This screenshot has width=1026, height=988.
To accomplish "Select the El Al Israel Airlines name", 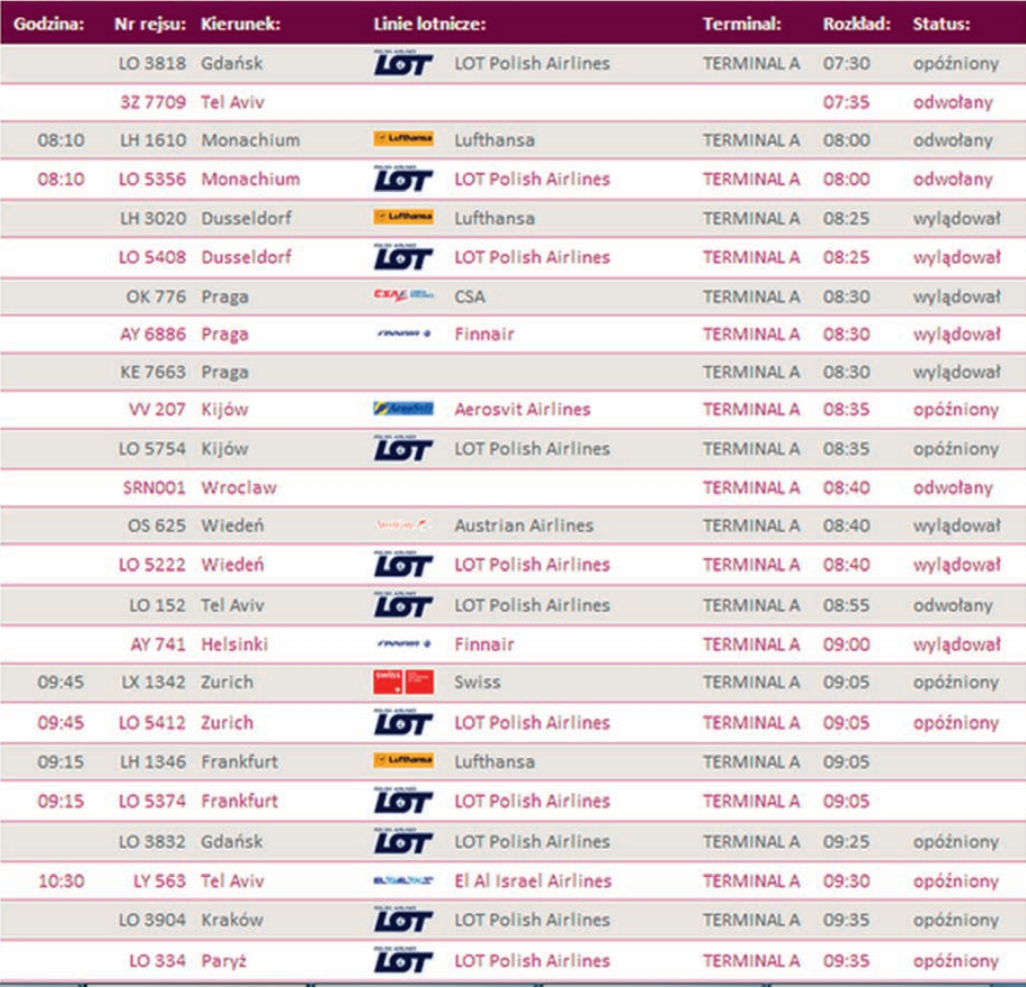I will coord(532,881).
